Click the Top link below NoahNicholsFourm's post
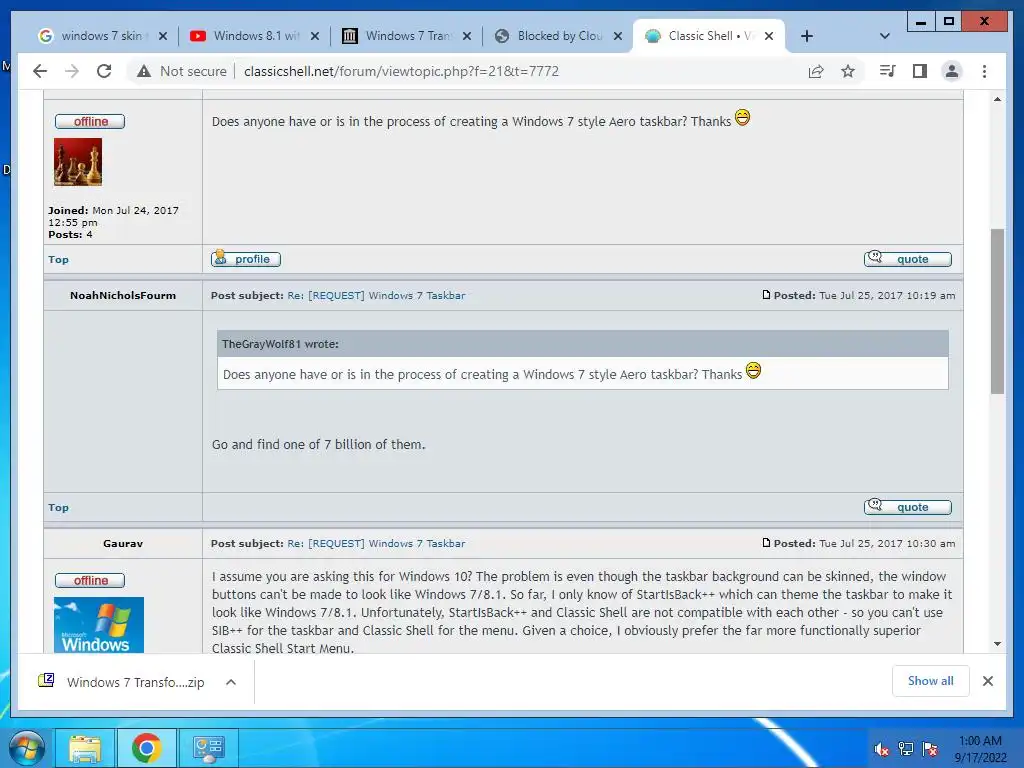Screen dimensions: 1024x768 [x=58, y=507]
